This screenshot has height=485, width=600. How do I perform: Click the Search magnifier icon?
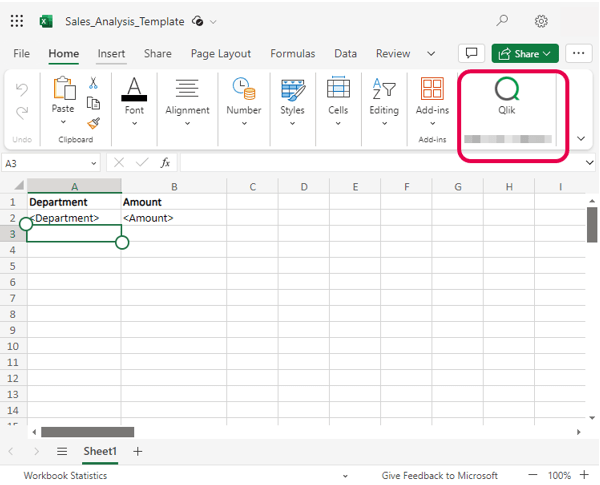pos(502,21)
